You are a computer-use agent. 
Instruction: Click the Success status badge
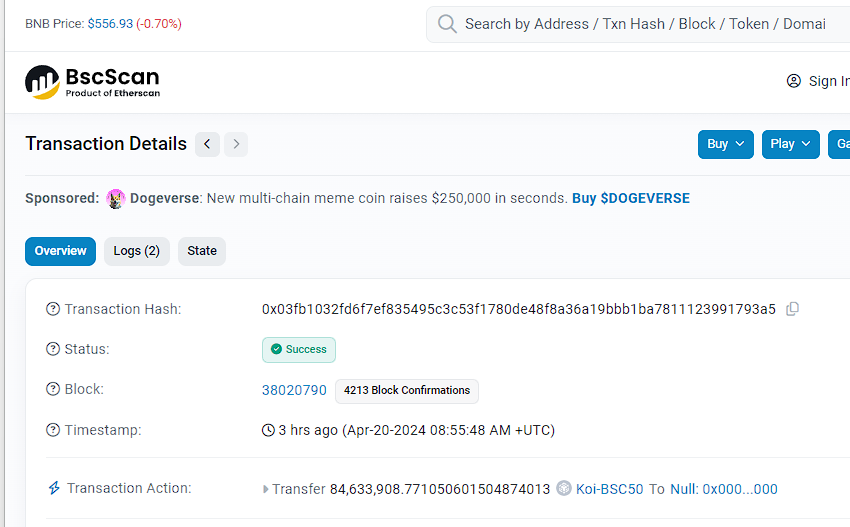(299, 350)
